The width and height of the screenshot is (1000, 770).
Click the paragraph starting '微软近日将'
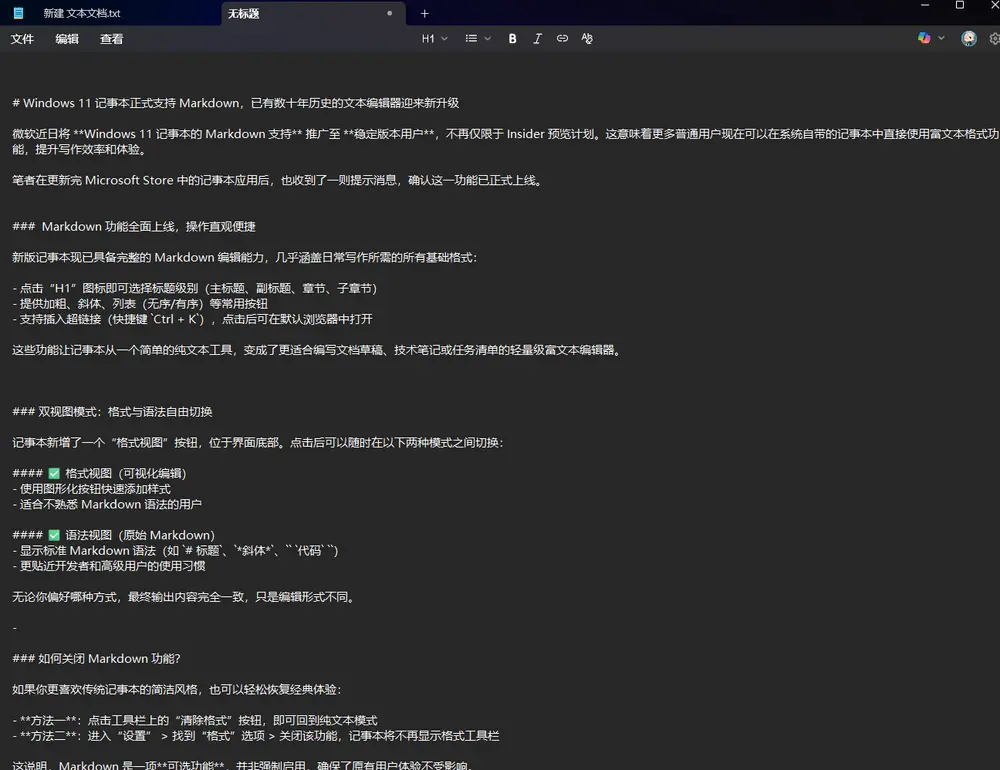pos(505,142)
